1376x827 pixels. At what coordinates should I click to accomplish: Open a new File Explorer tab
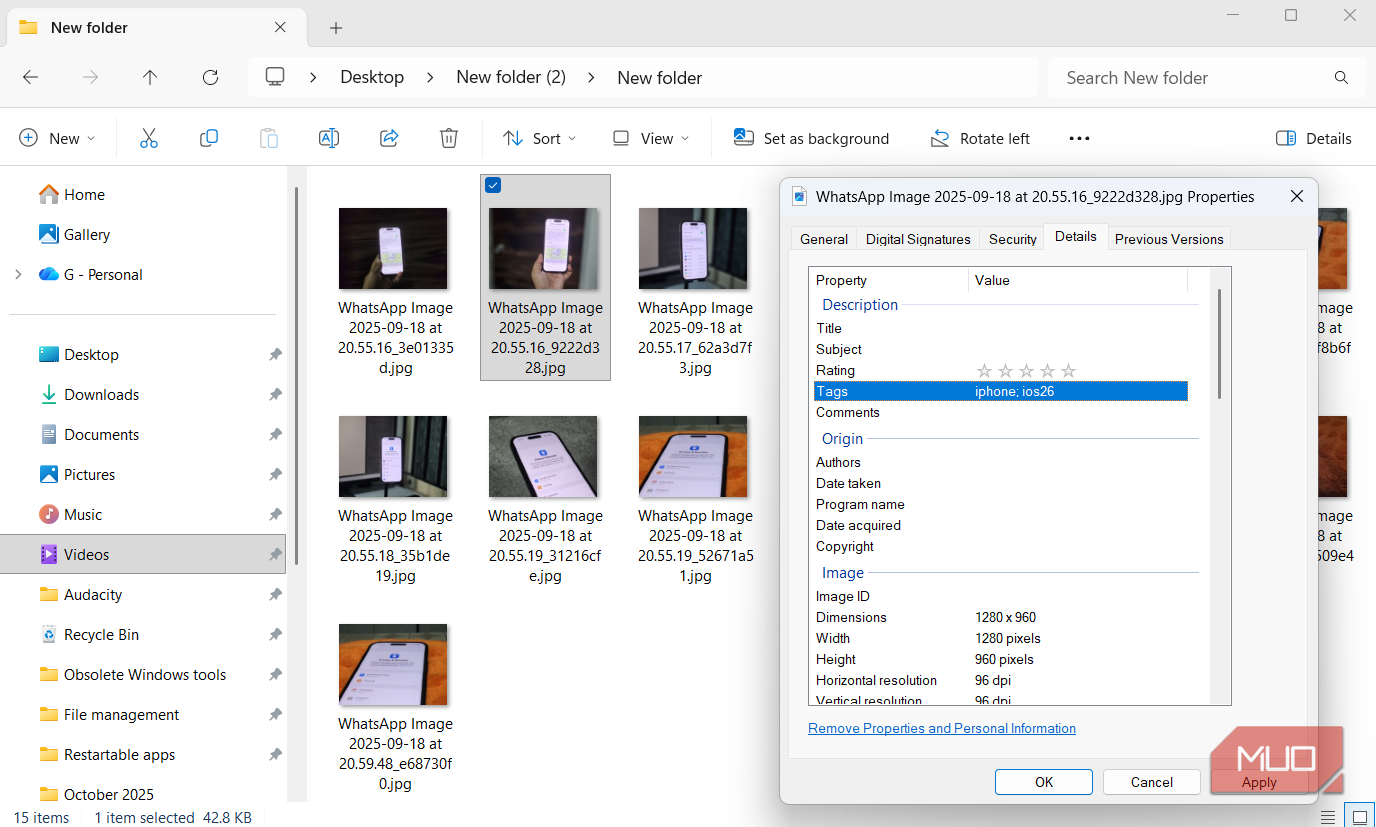pos(336,28)
